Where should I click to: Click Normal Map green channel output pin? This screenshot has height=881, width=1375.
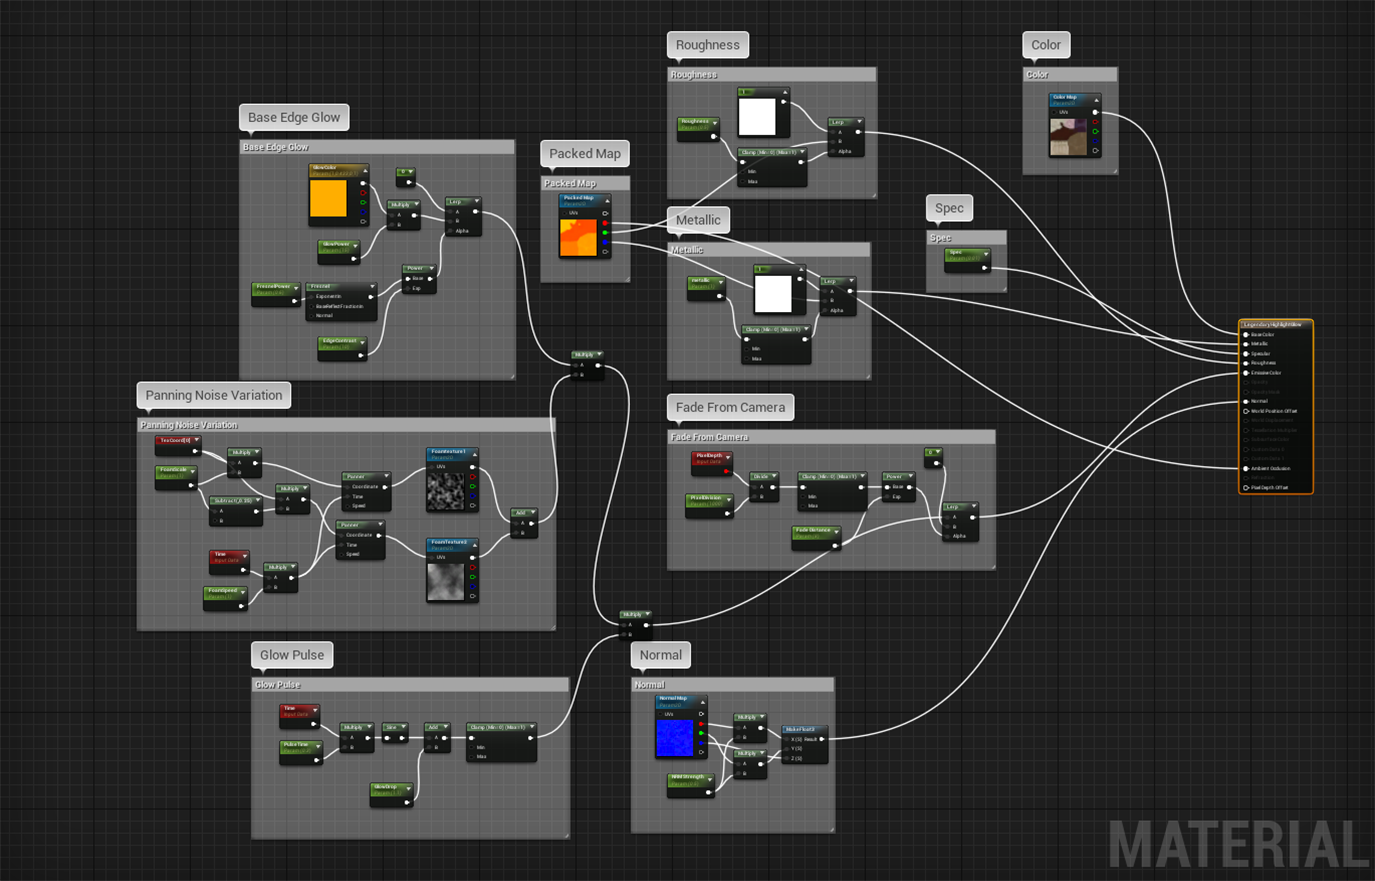pyautogui.click(x=701, y=733)
